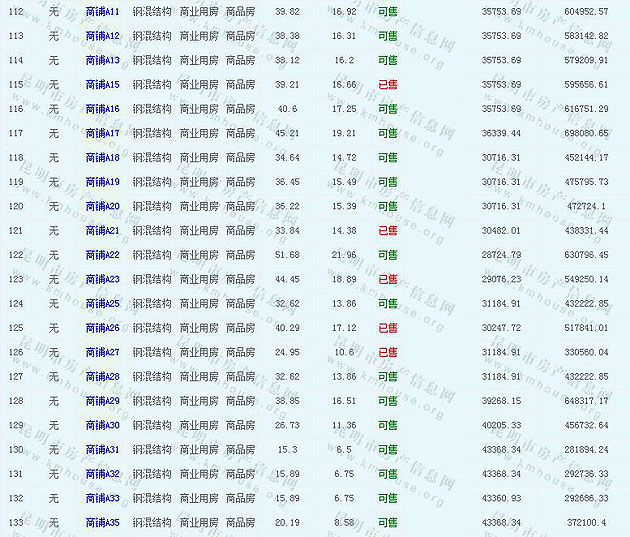Viewport: 630px width, 537px height.
Task: Click 可售 status for 商铺A29
Action: click(387, 401)
